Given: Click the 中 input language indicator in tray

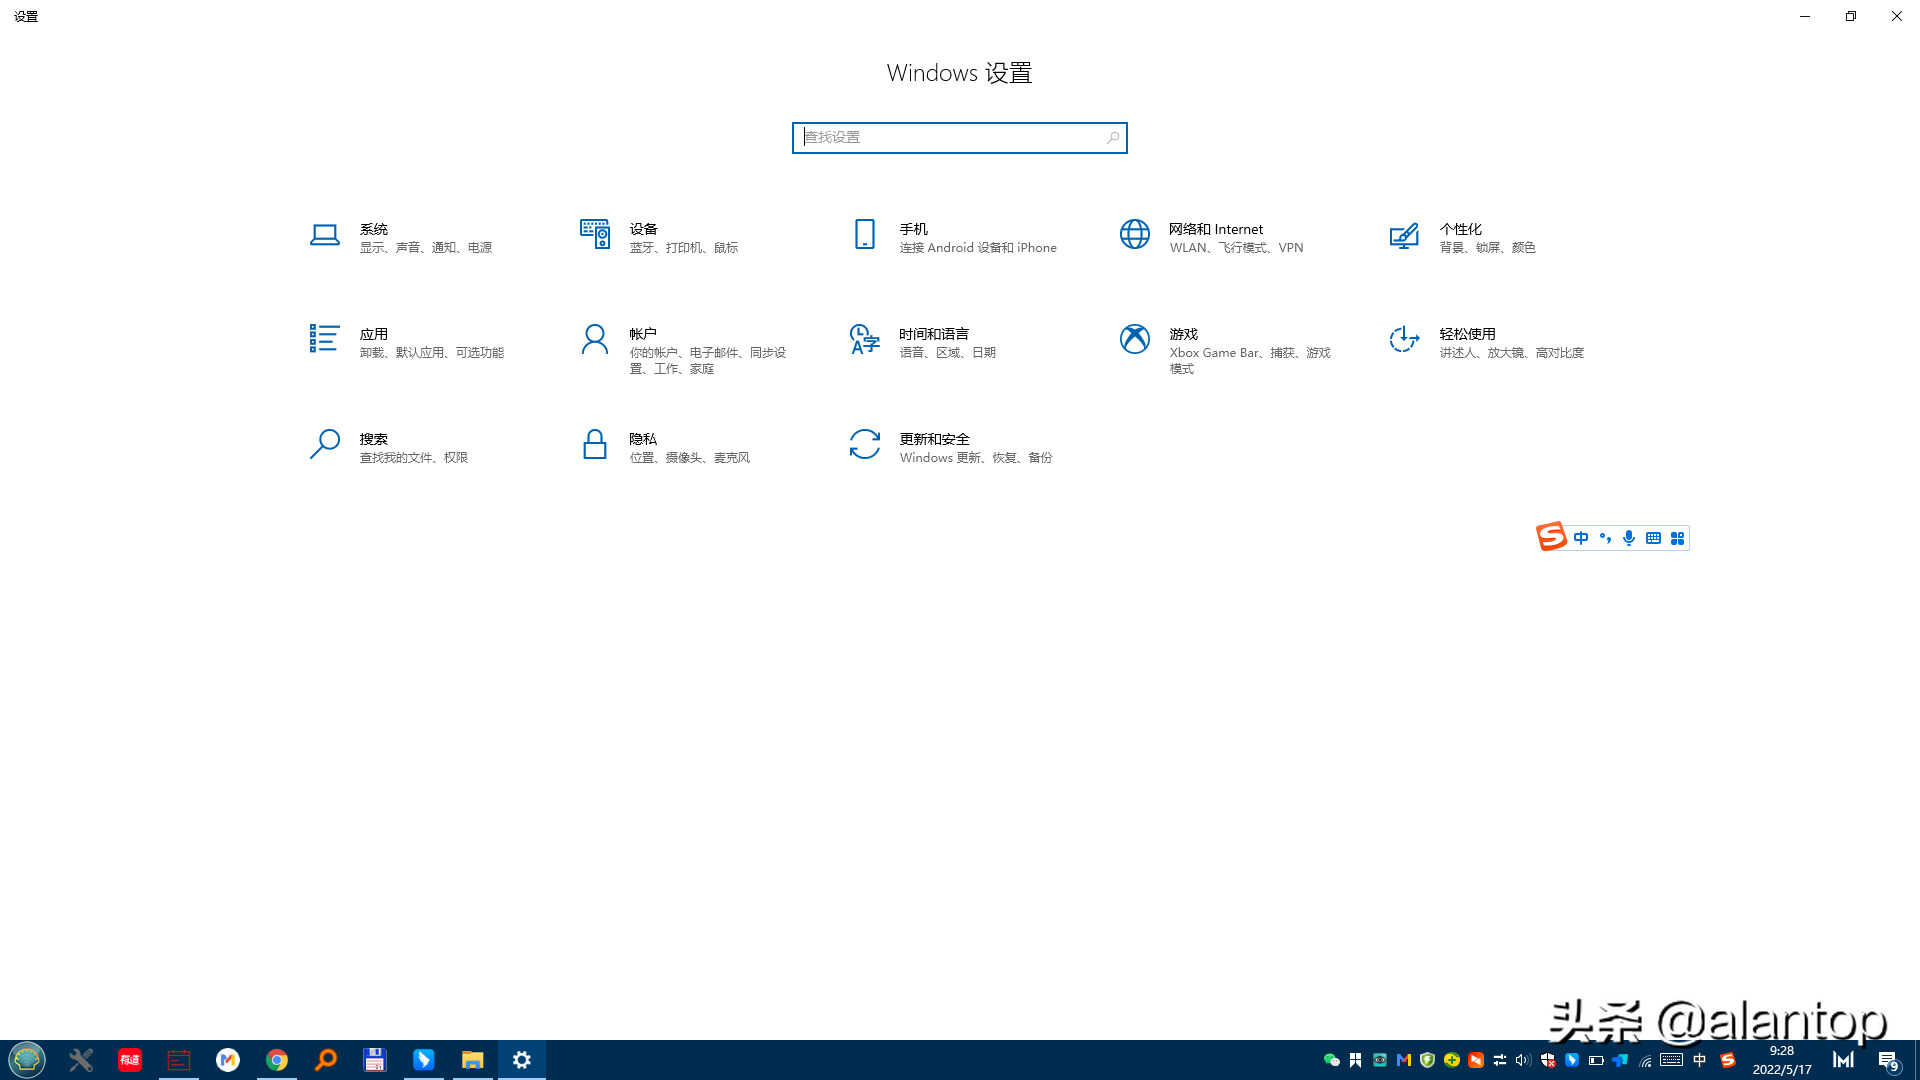Looking at the screenshot, I should tap(1700, 1060).
